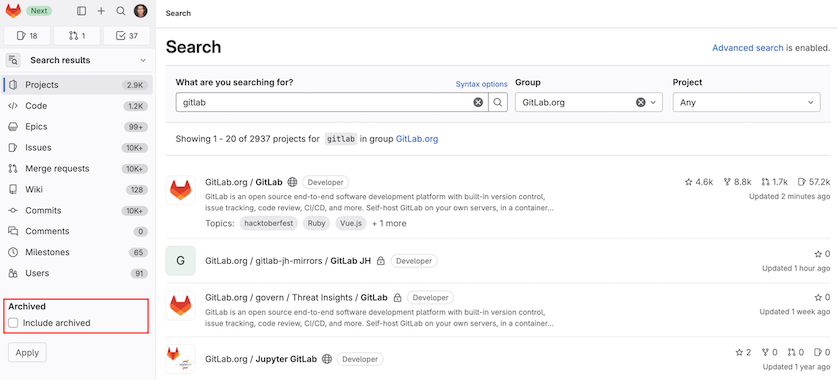The height and width of the screenshot is (380, 838).
Task: Open the Project dropdown set to Any
Action: [746, 103]
